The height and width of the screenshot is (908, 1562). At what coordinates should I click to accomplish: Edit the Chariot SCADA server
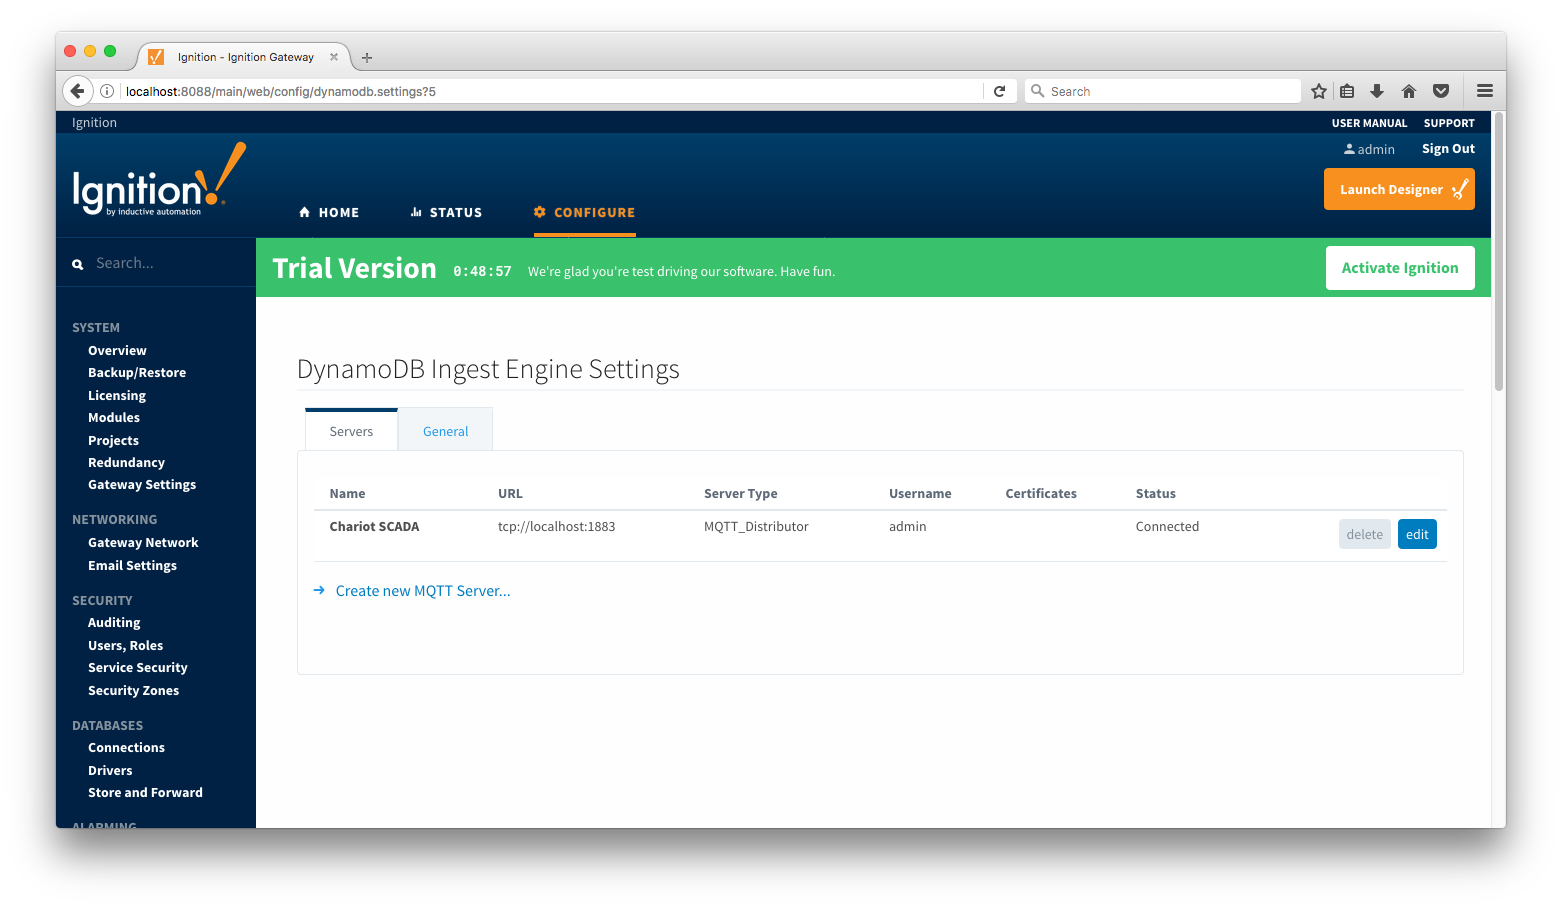point(1417,534)
